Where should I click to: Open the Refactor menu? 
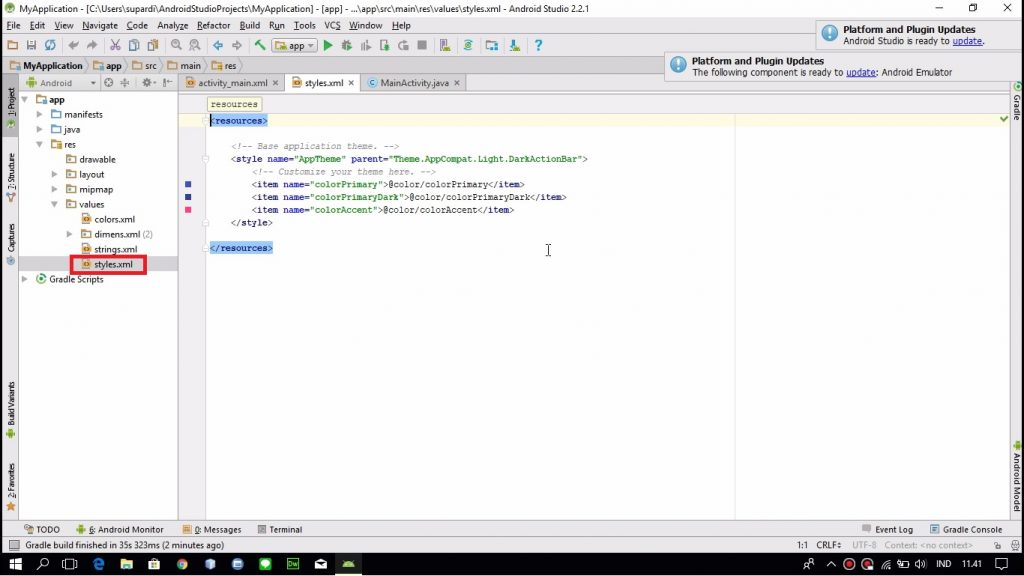(x=213, y=25)
